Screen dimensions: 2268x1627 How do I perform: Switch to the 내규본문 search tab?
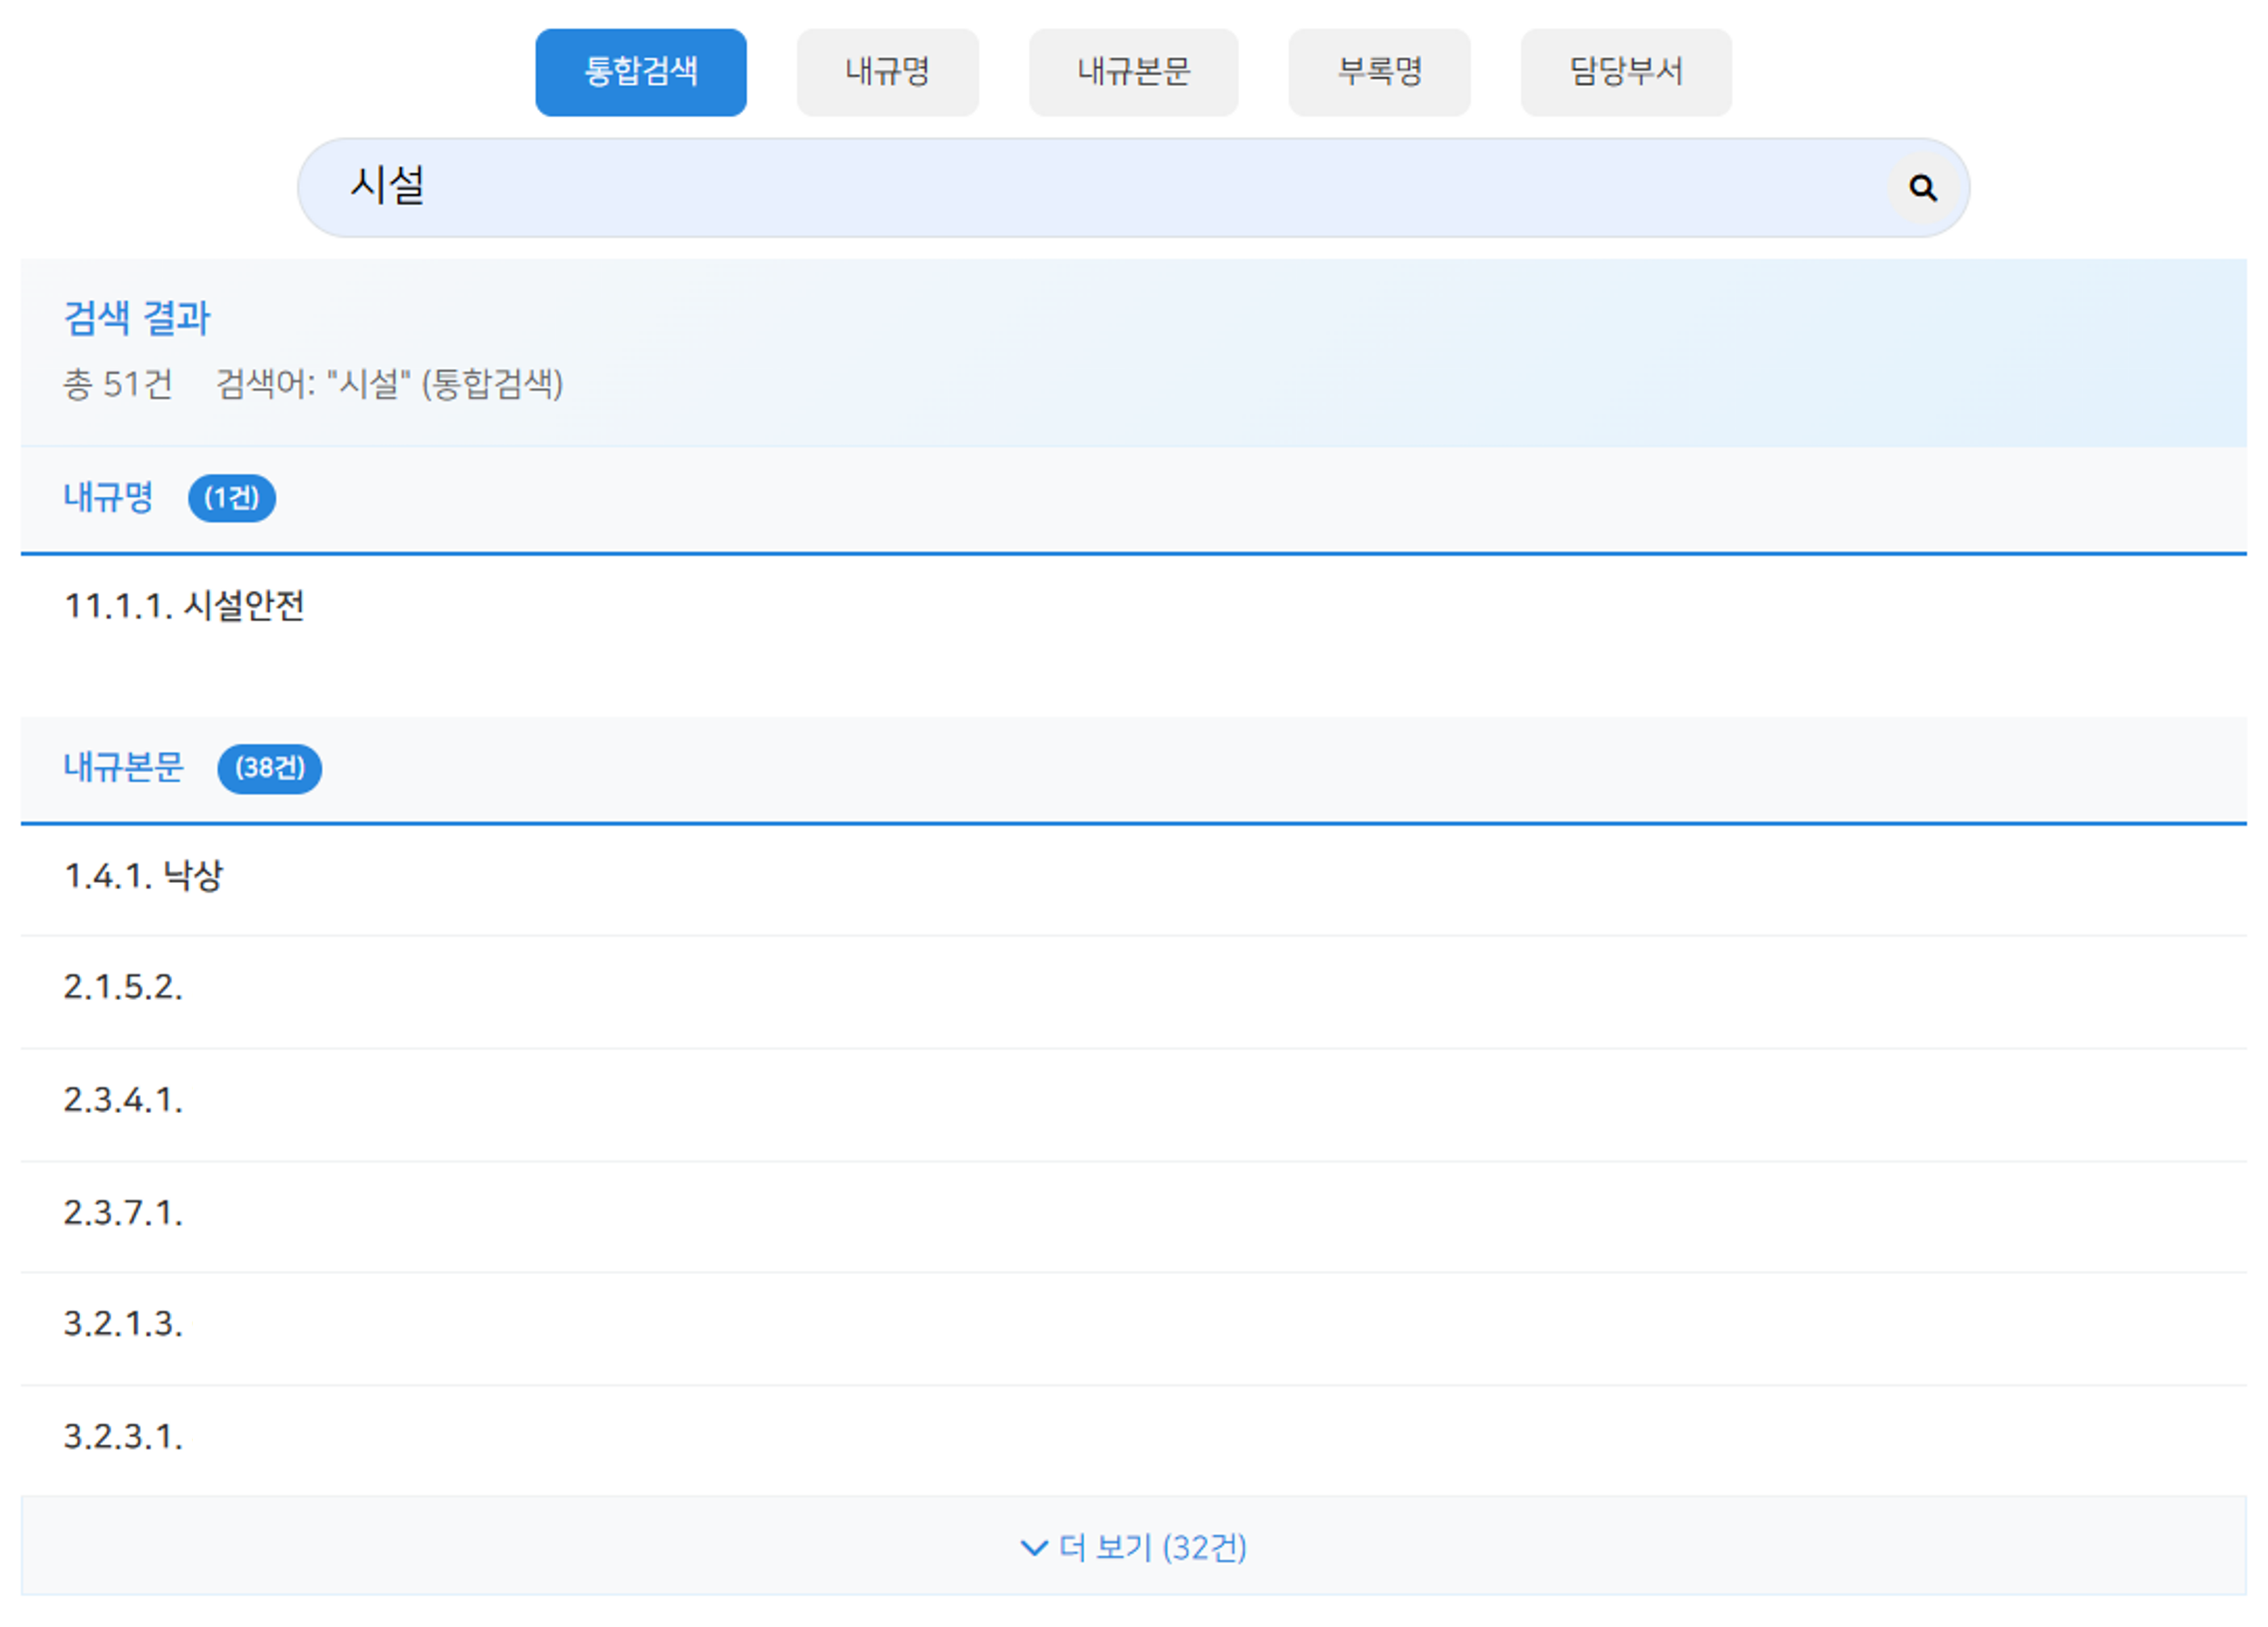1133,72
